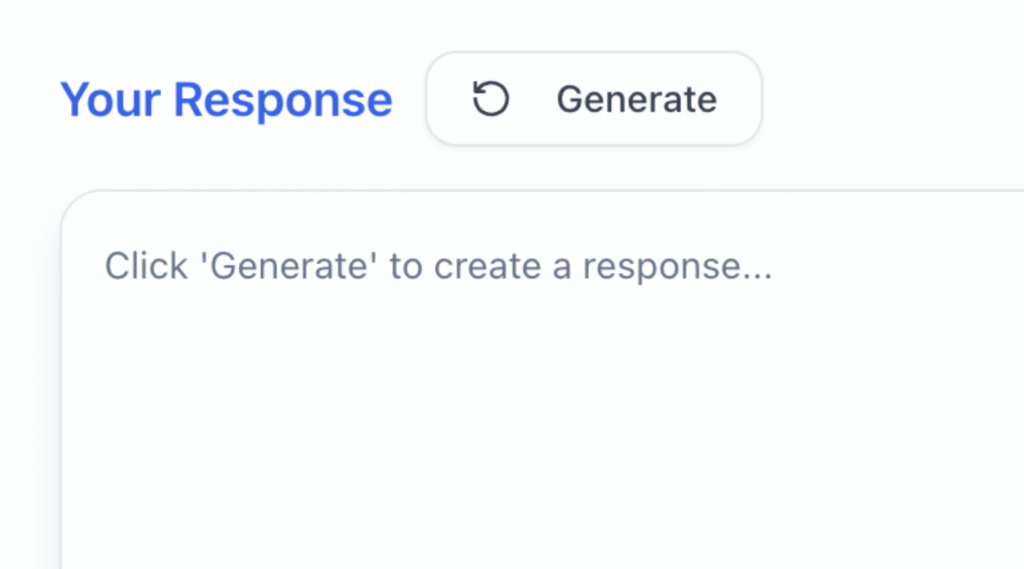This screenshot has width=1024, height=569.
Task: Select the word 'Generate' inside the button
Action: tap(637, 99)
